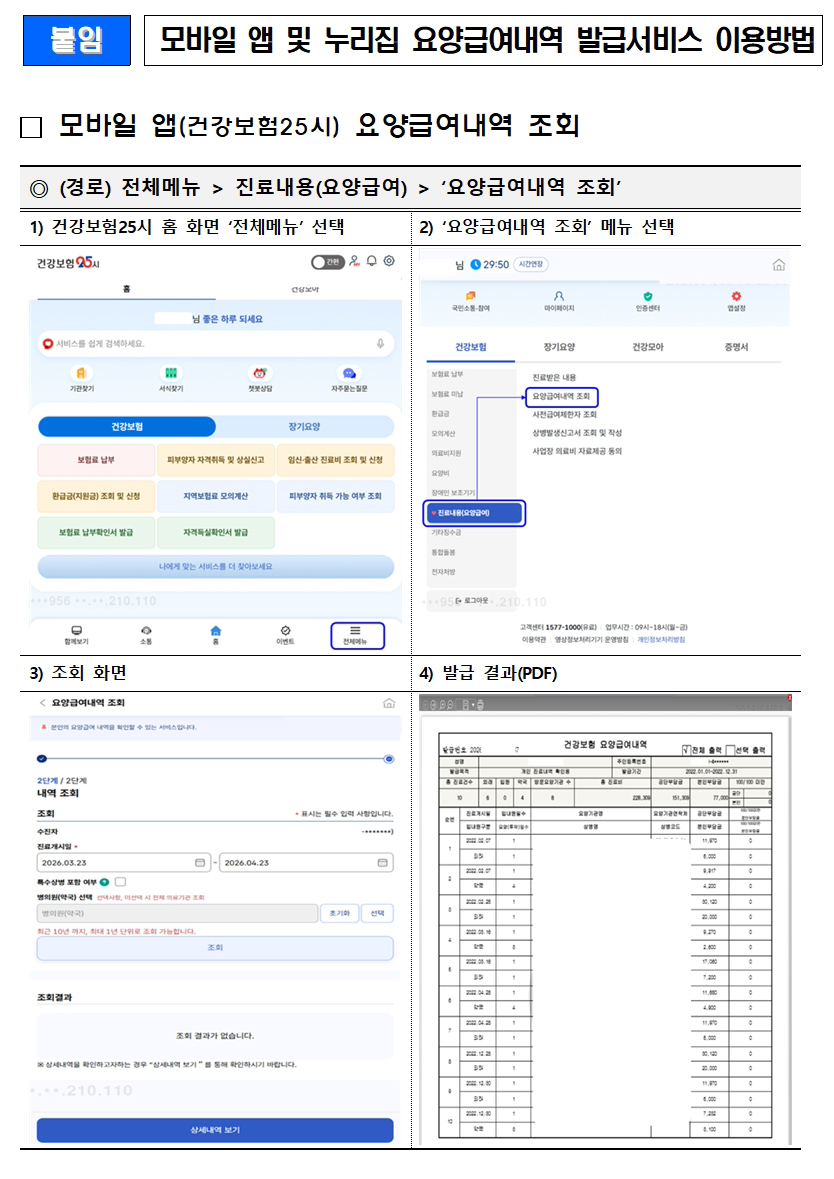This screenshot has width=834, height=1179.
Task: Toggle the 간편 mode switch
Action: [328, 262]
